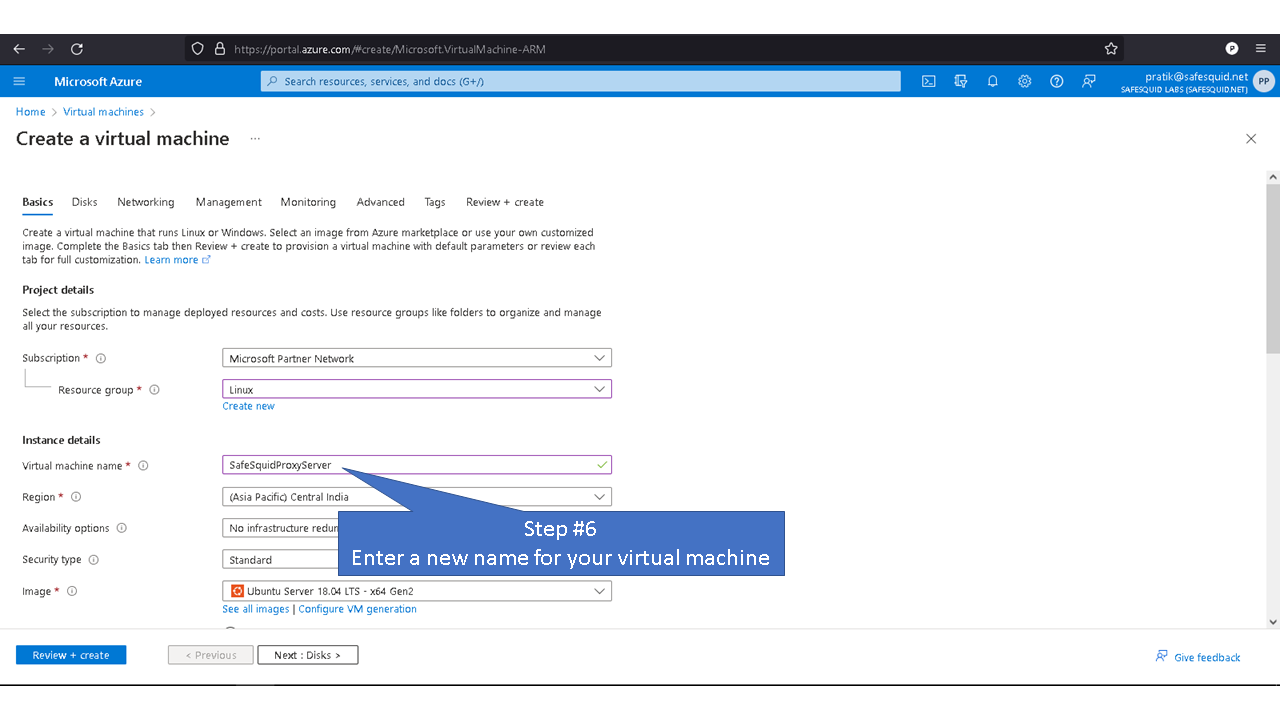Click the info icon beside Virtual machine name
The image size is (1280, 720).
click(x=143, y=466)
